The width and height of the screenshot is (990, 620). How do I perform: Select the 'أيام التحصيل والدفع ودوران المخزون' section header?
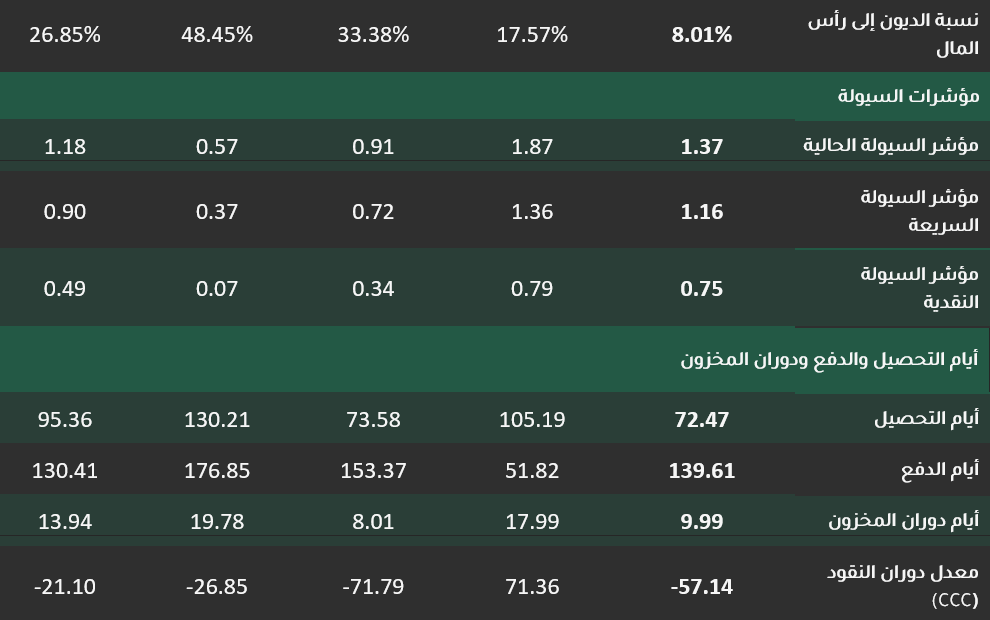[829, 359]
